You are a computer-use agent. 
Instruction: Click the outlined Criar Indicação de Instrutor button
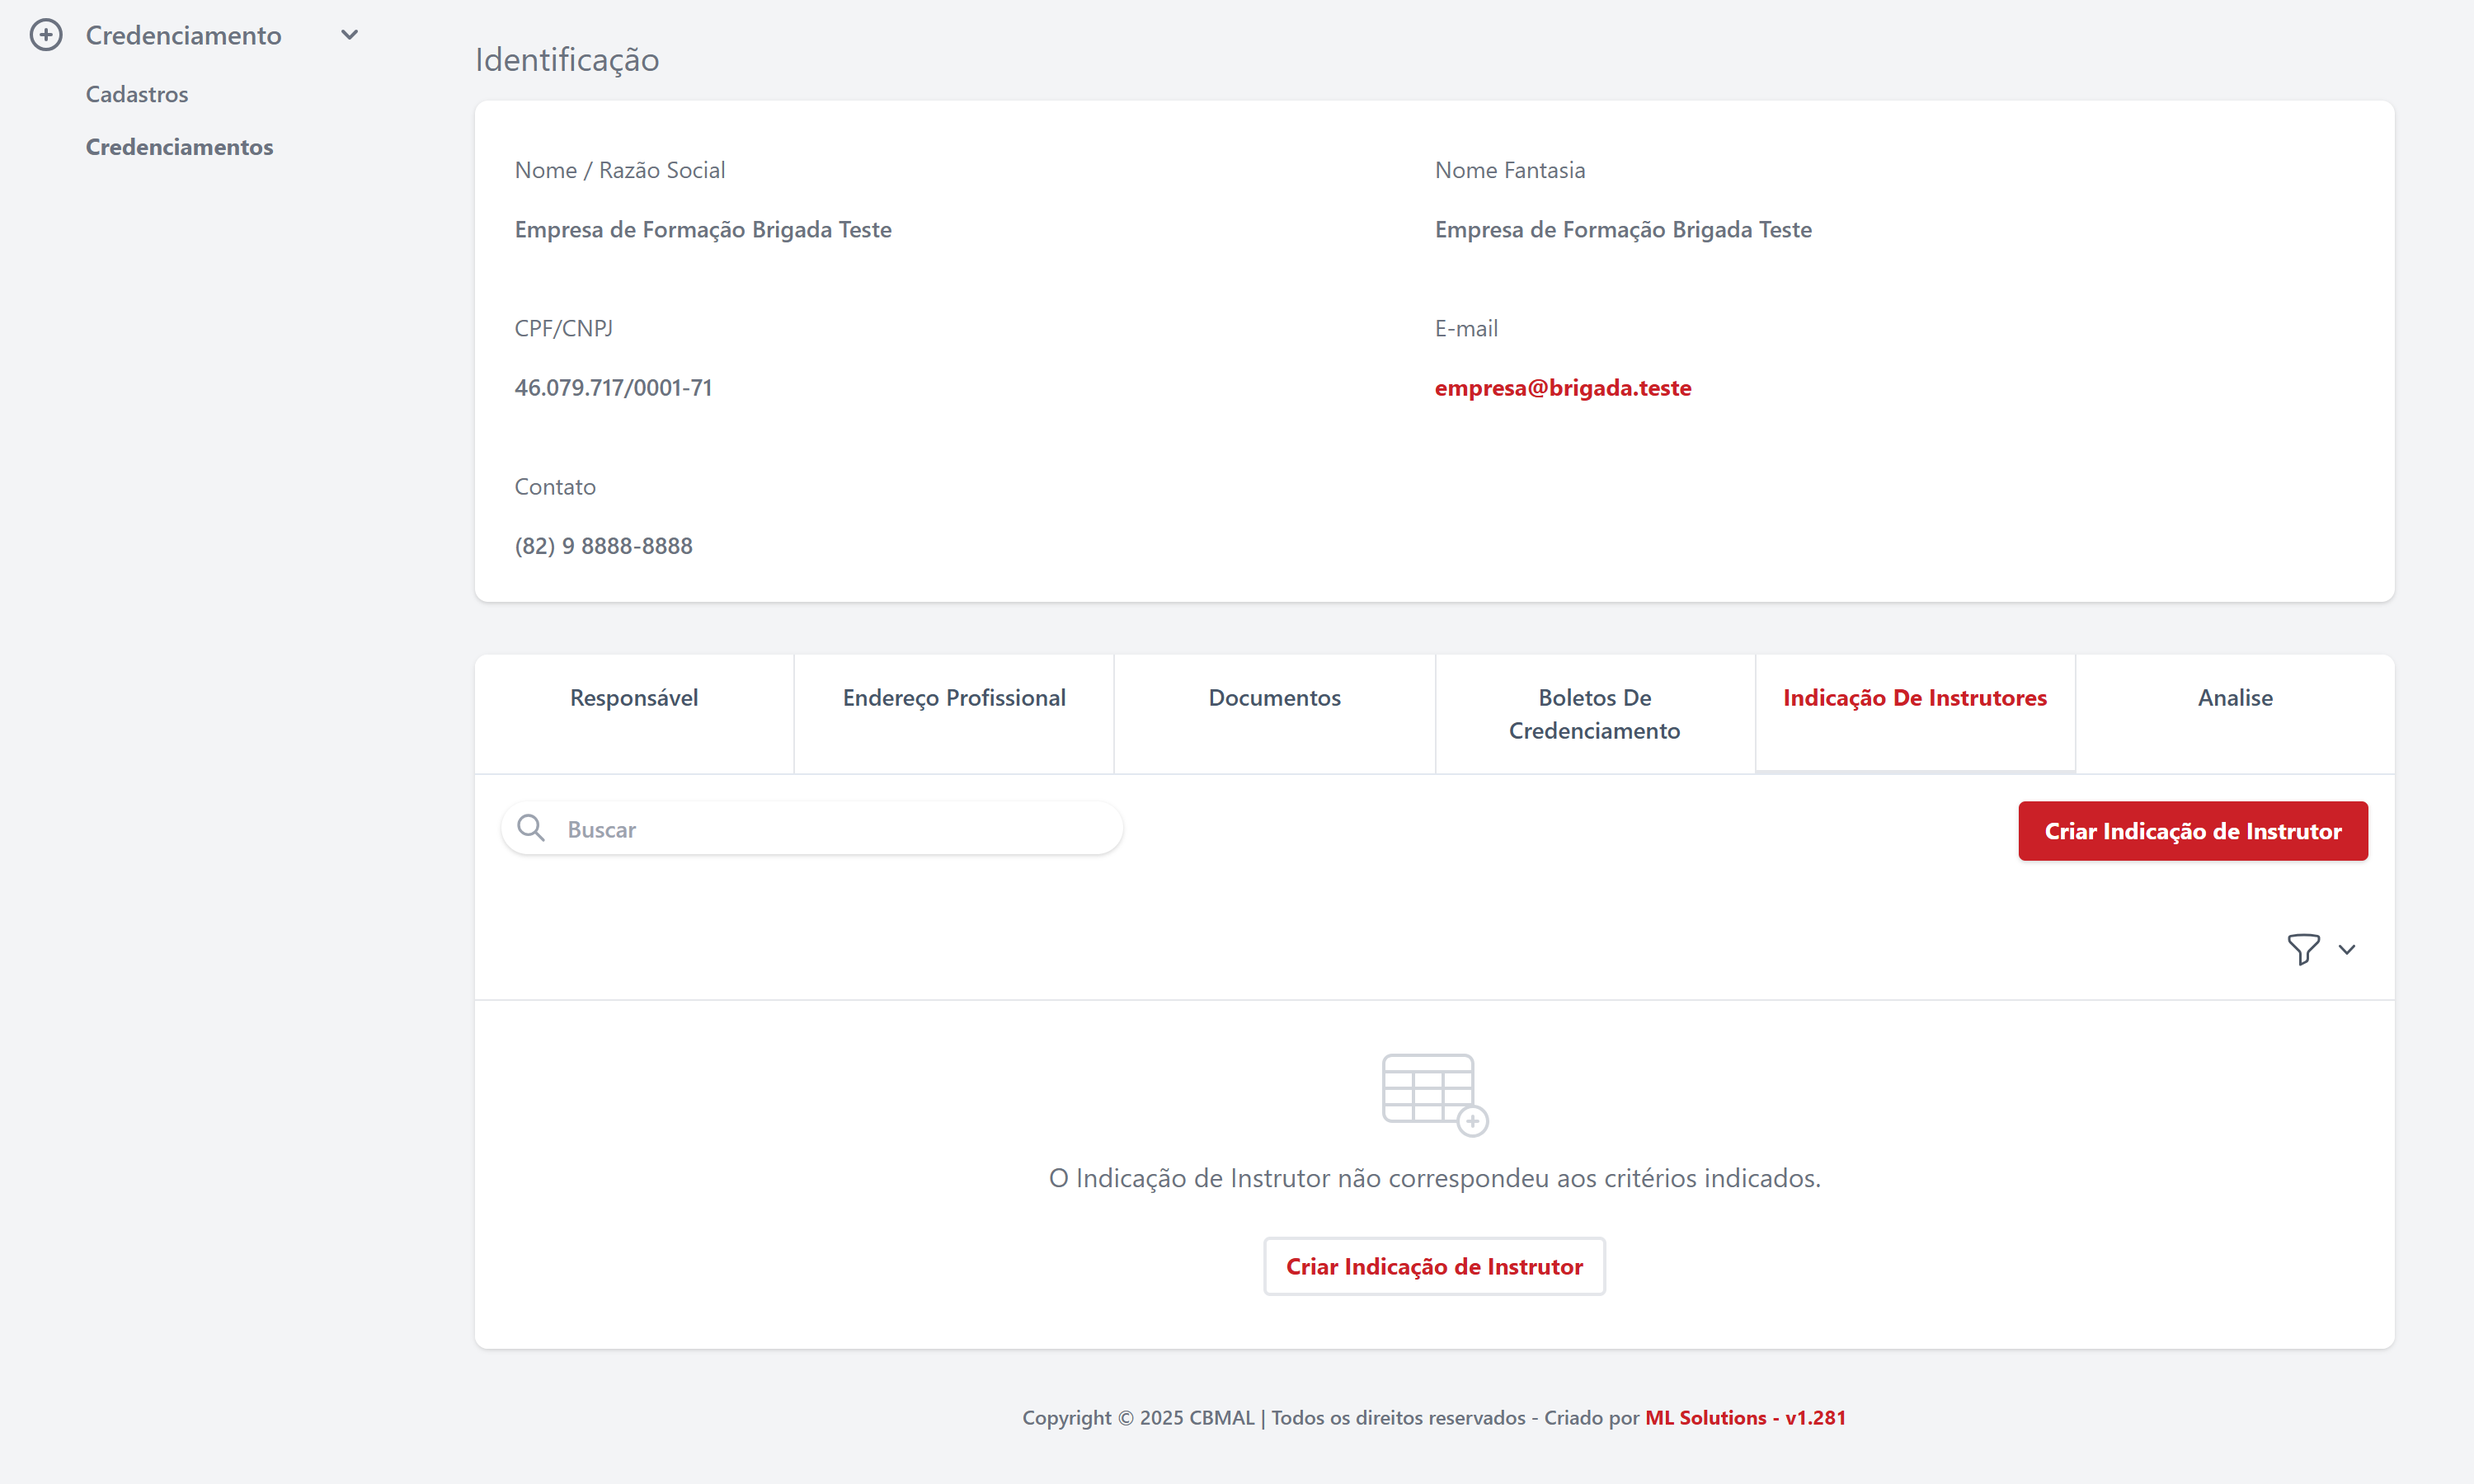(x=1434, y=1267)
